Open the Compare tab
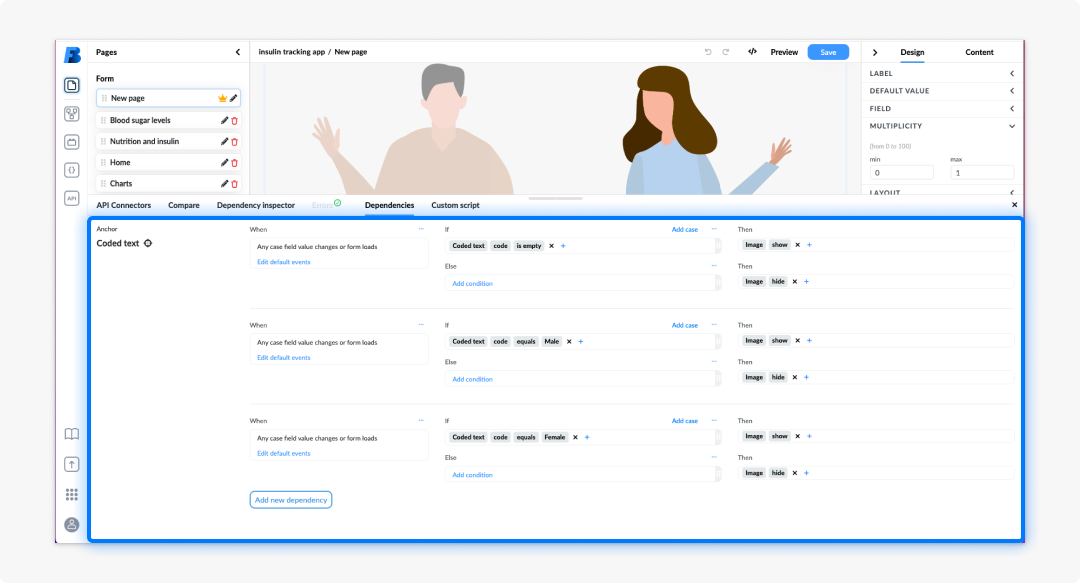This screenshot has width=1080, height=583. (x=184, y=205)
